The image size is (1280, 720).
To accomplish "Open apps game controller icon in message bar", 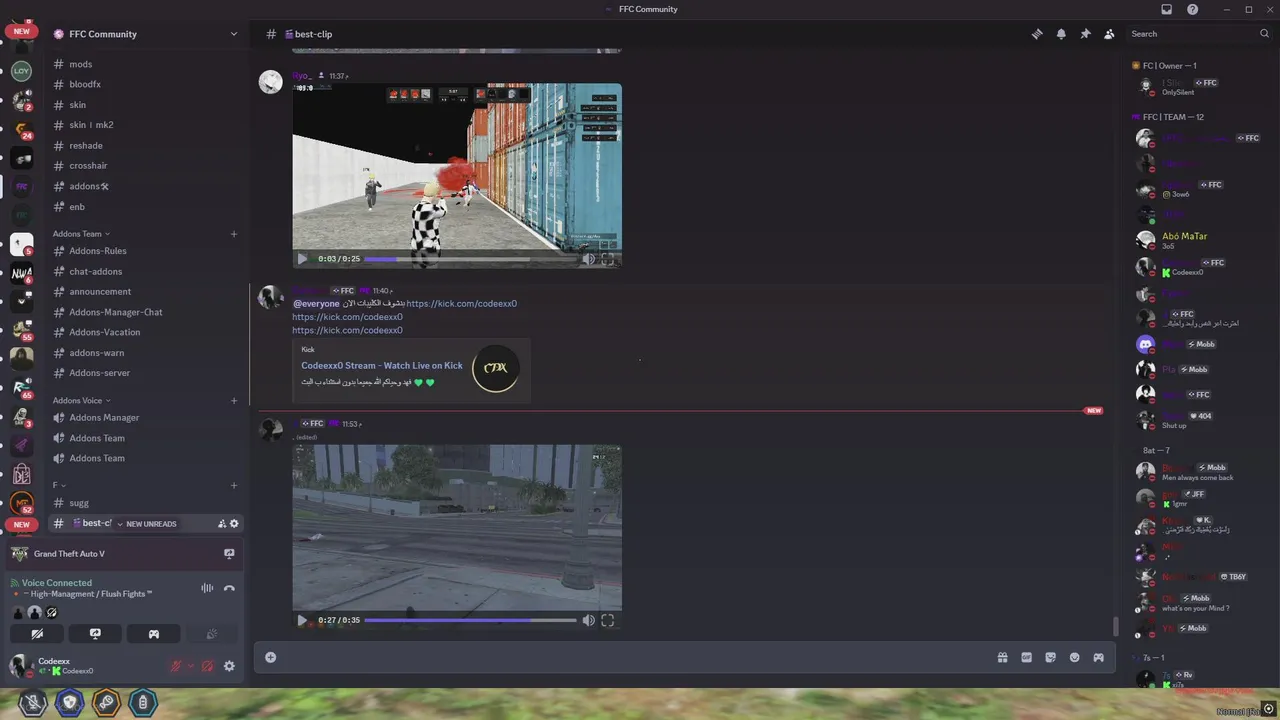I will [1098, 657].
